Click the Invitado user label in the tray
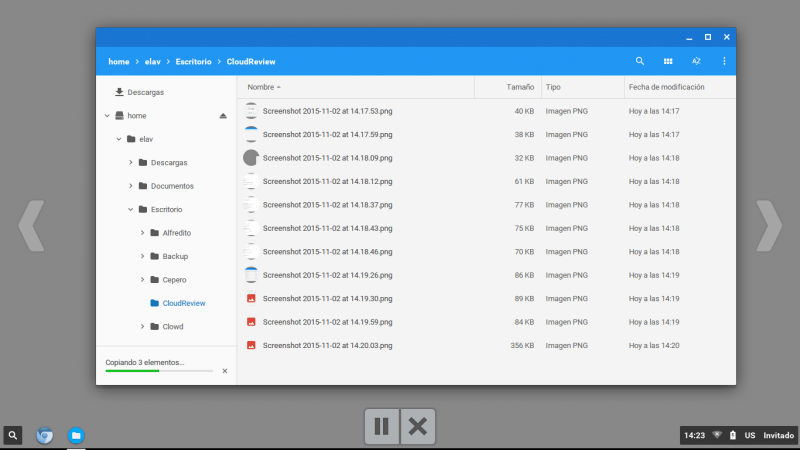The height and width of the screenshot is (450, 800). pyautogui.click(x=778, y=435)
